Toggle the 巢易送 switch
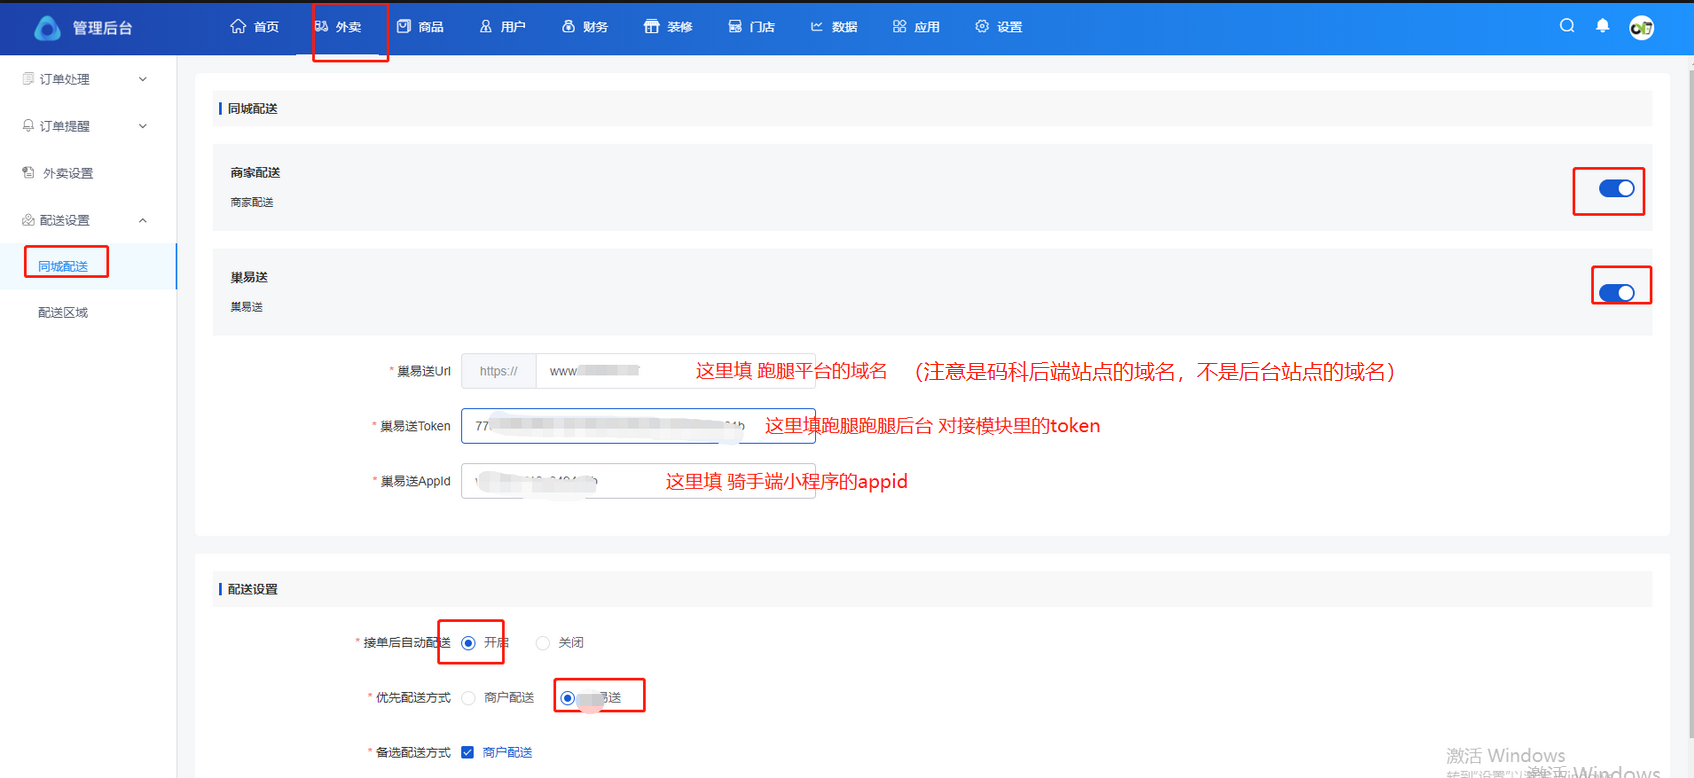This screenshot has width=1694, height=778. [x=1616, y=292]
